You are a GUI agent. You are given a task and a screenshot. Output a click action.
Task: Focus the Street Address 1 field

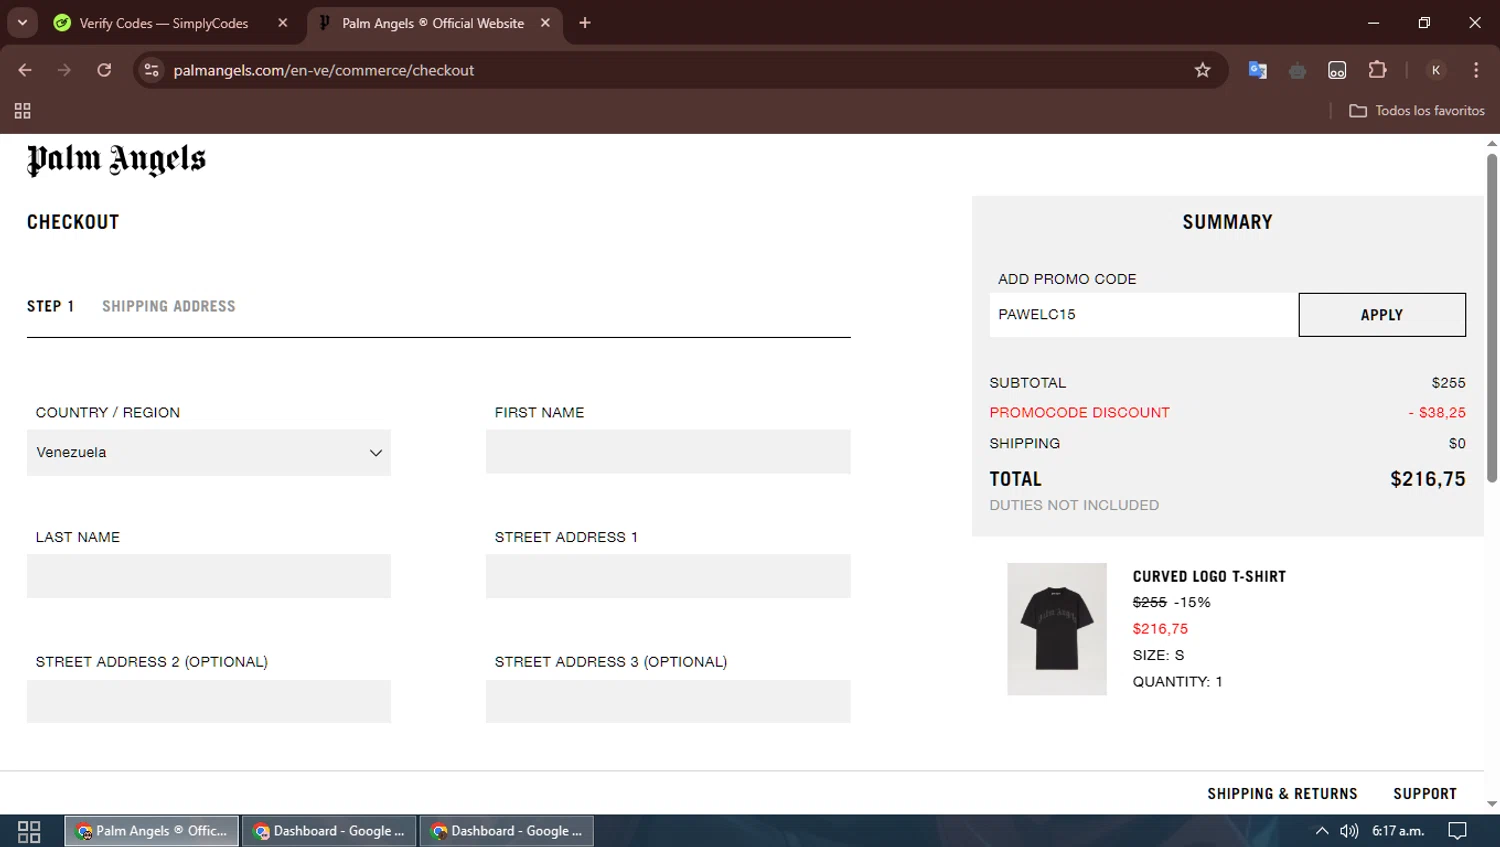point(668,576)
